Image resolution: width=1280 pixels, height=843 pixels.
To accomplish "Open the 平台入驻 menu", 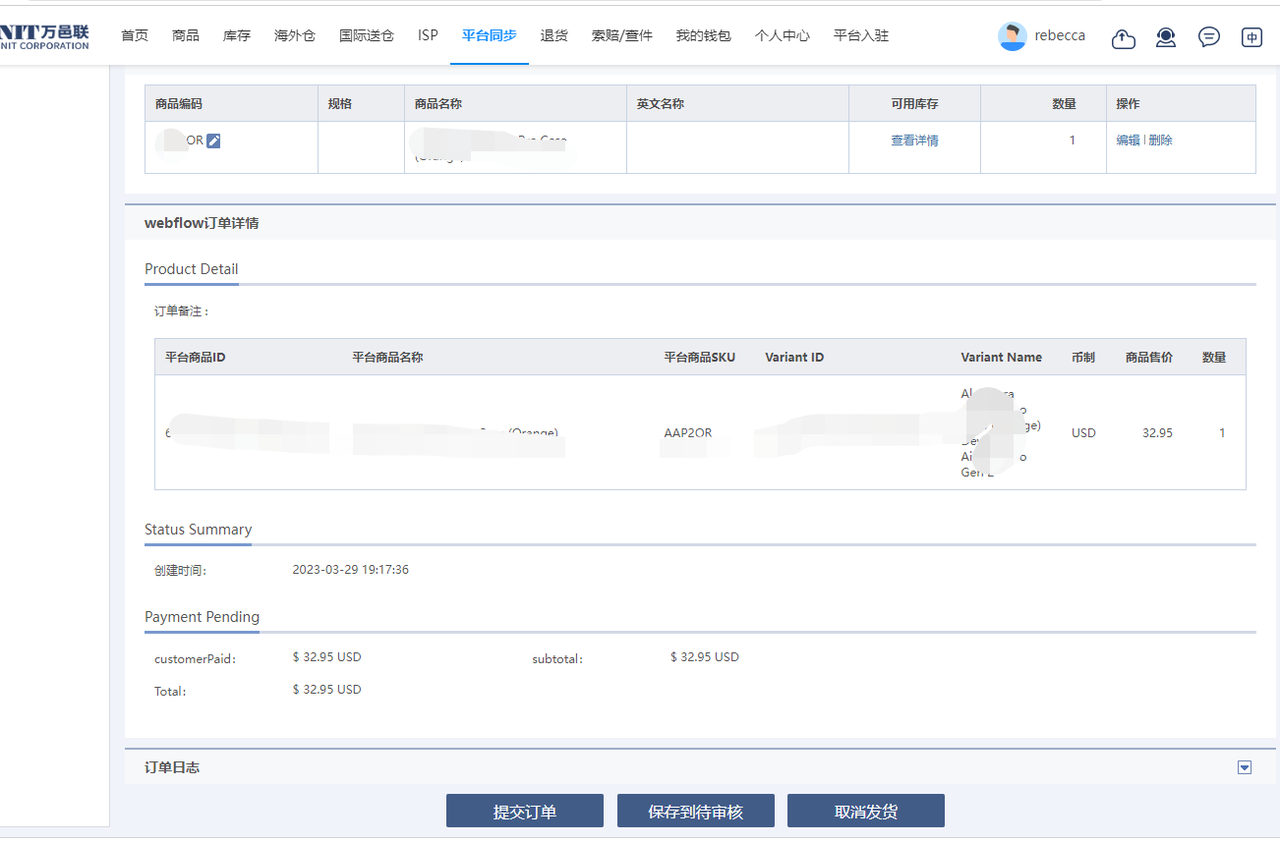I will pyautogui.click(x=861, y=35).
